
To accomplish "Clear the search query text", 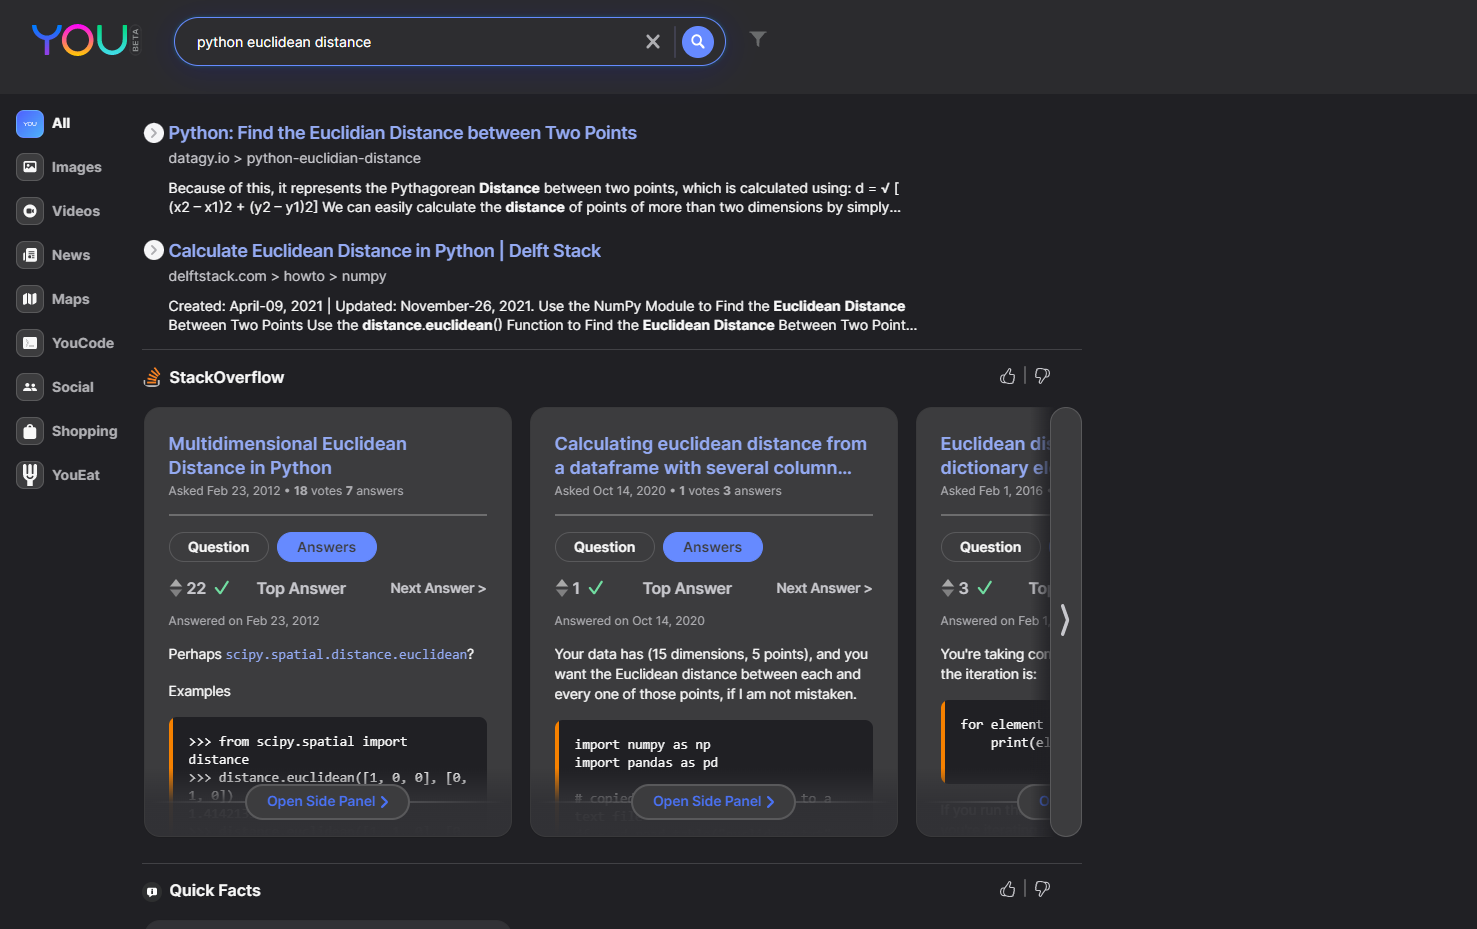I will pos(653,42).
